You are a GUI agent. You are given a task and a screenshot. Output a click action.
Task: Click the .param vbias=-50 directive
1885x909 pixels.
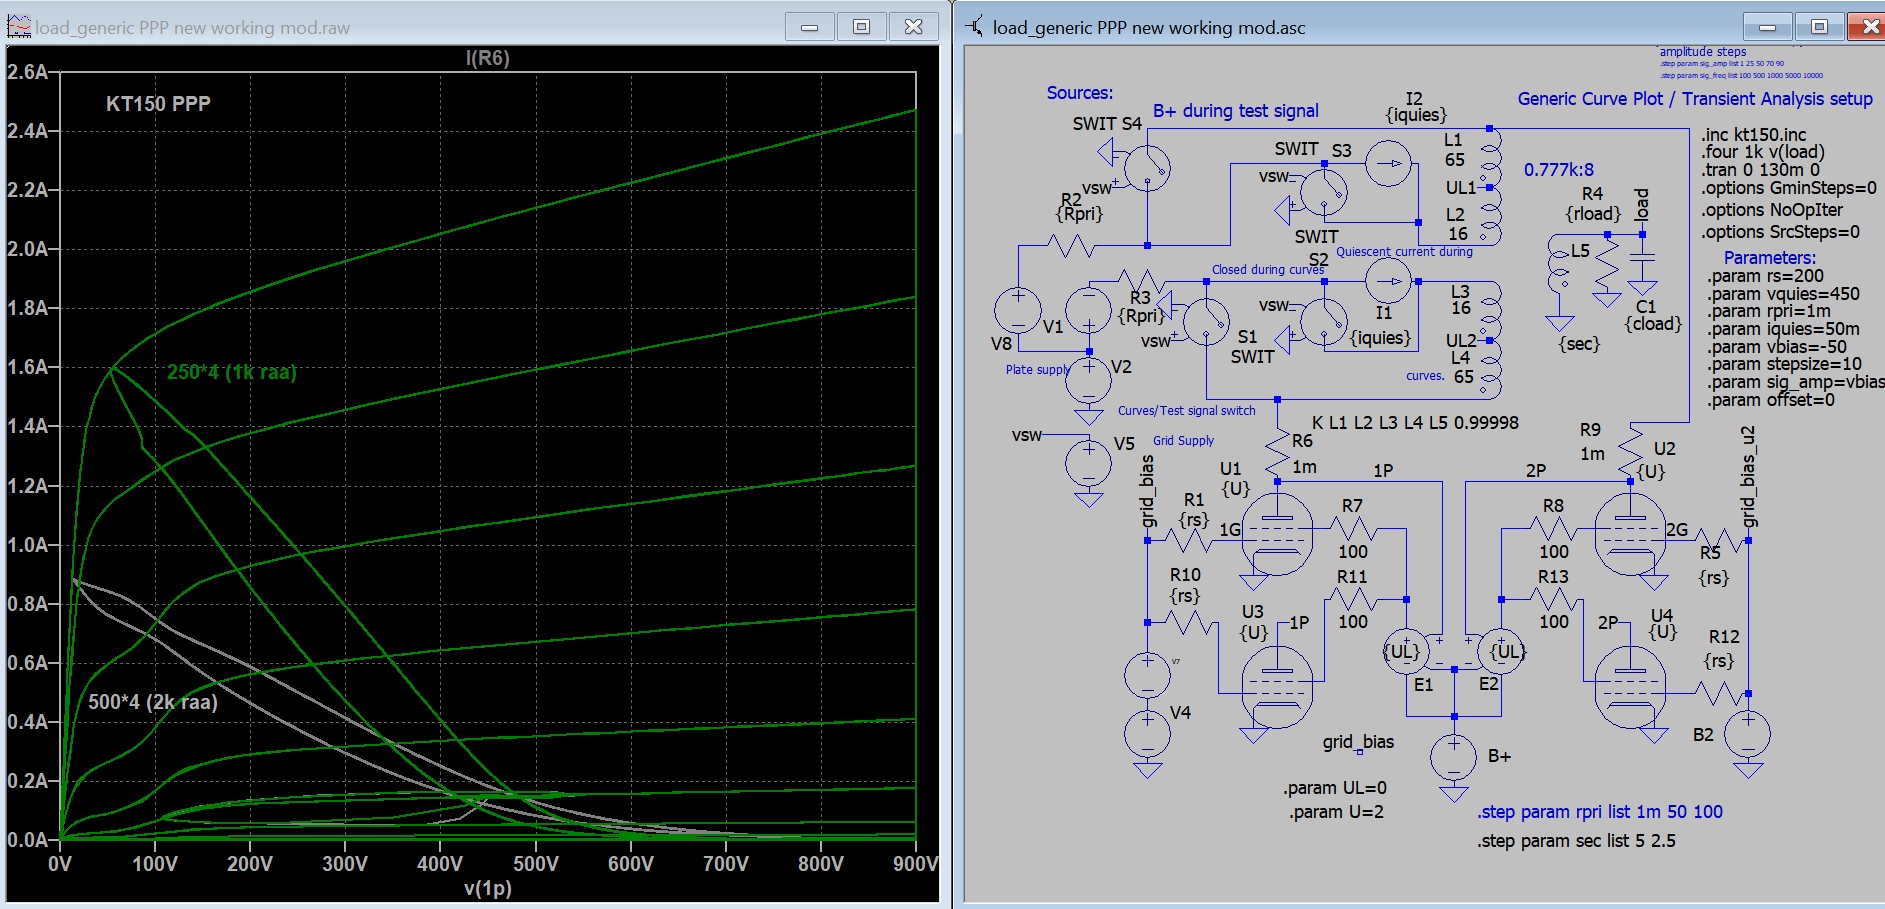point(1777,347)
